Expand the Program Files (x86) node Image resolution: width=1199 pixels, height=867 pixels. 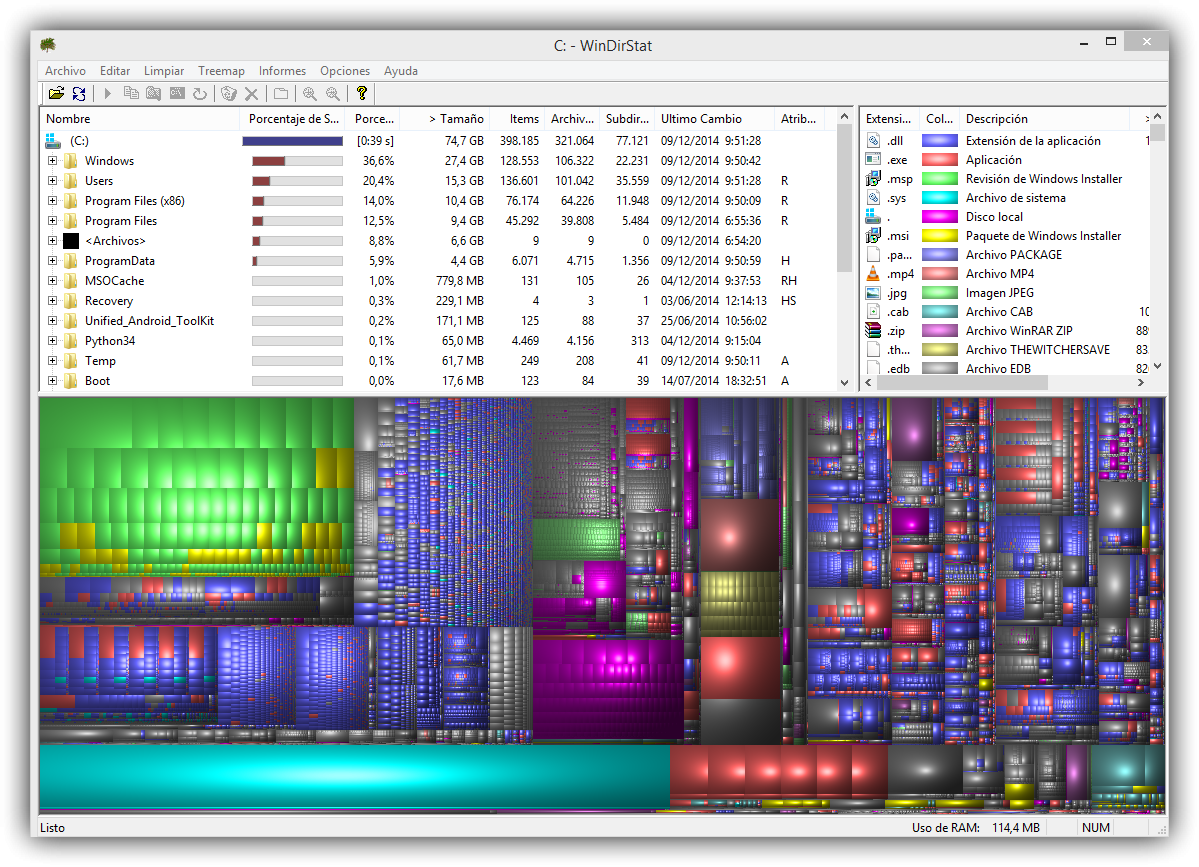52,201
